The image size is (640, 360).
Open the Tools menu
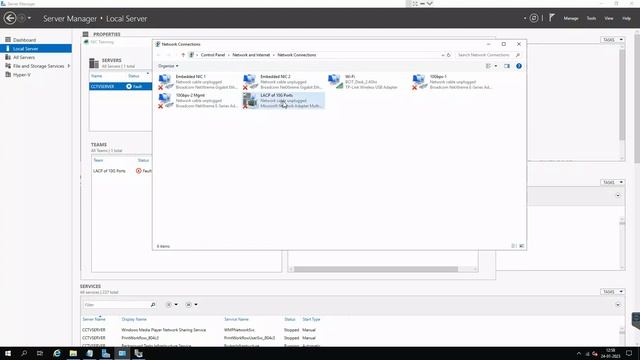click(x=591, y=18)
